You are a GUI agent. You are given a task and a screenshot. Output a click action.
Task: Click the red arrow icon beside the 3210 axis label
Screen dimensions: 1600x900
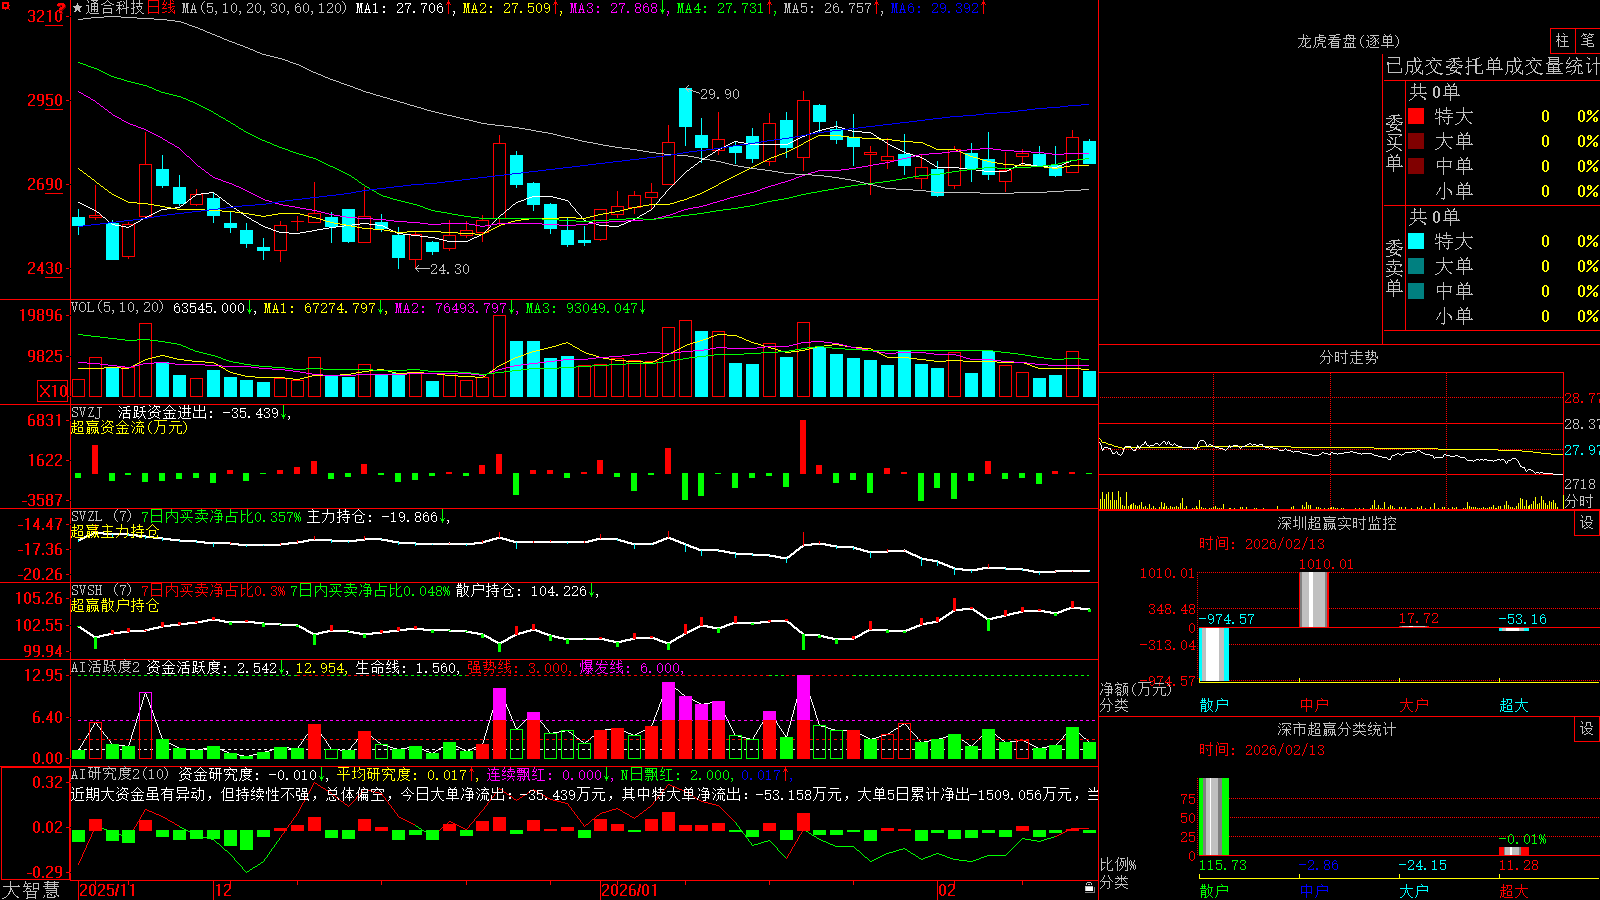point(62,8)
